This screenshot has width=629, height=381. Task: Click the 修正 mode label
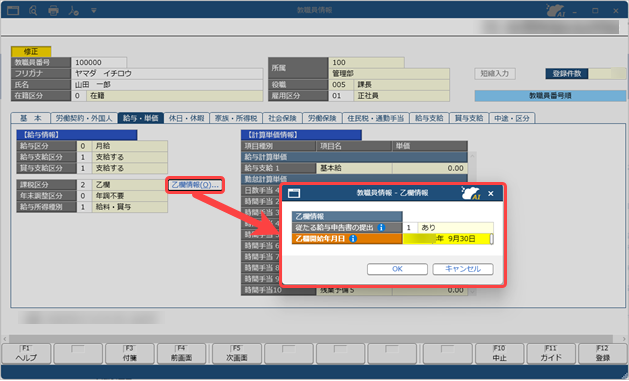[31, 52]
